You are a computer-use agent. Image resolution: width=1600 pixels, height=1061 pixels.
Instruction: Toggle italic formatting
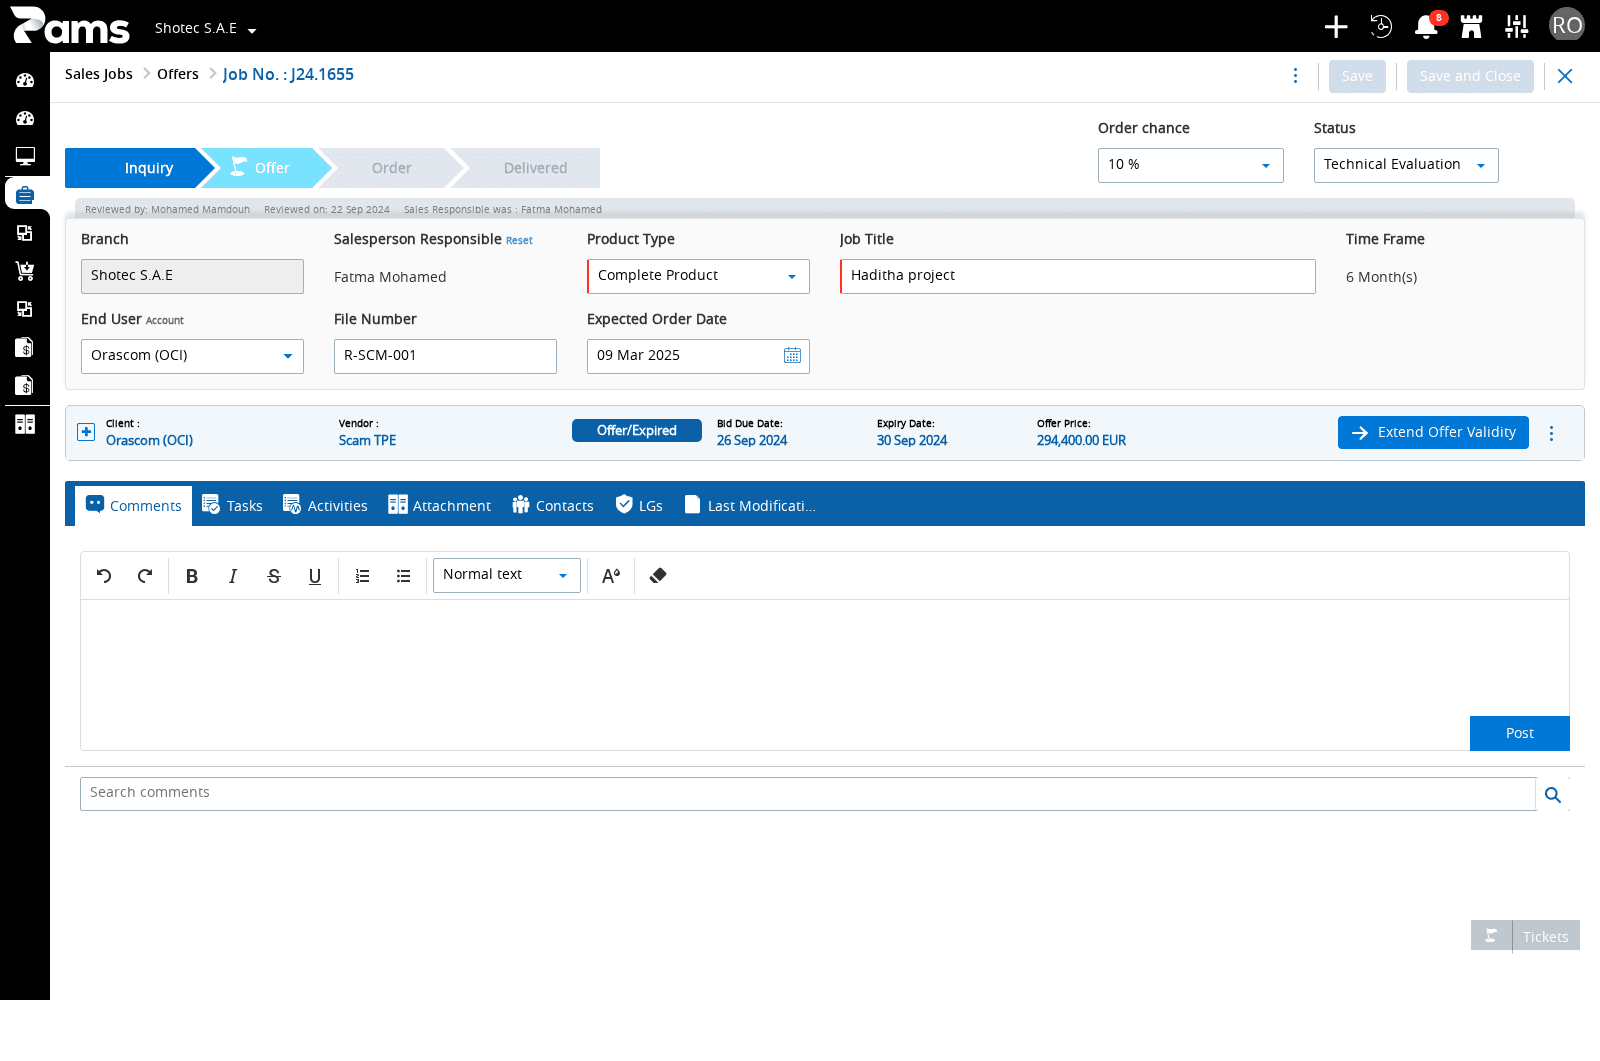coord(233,576)
